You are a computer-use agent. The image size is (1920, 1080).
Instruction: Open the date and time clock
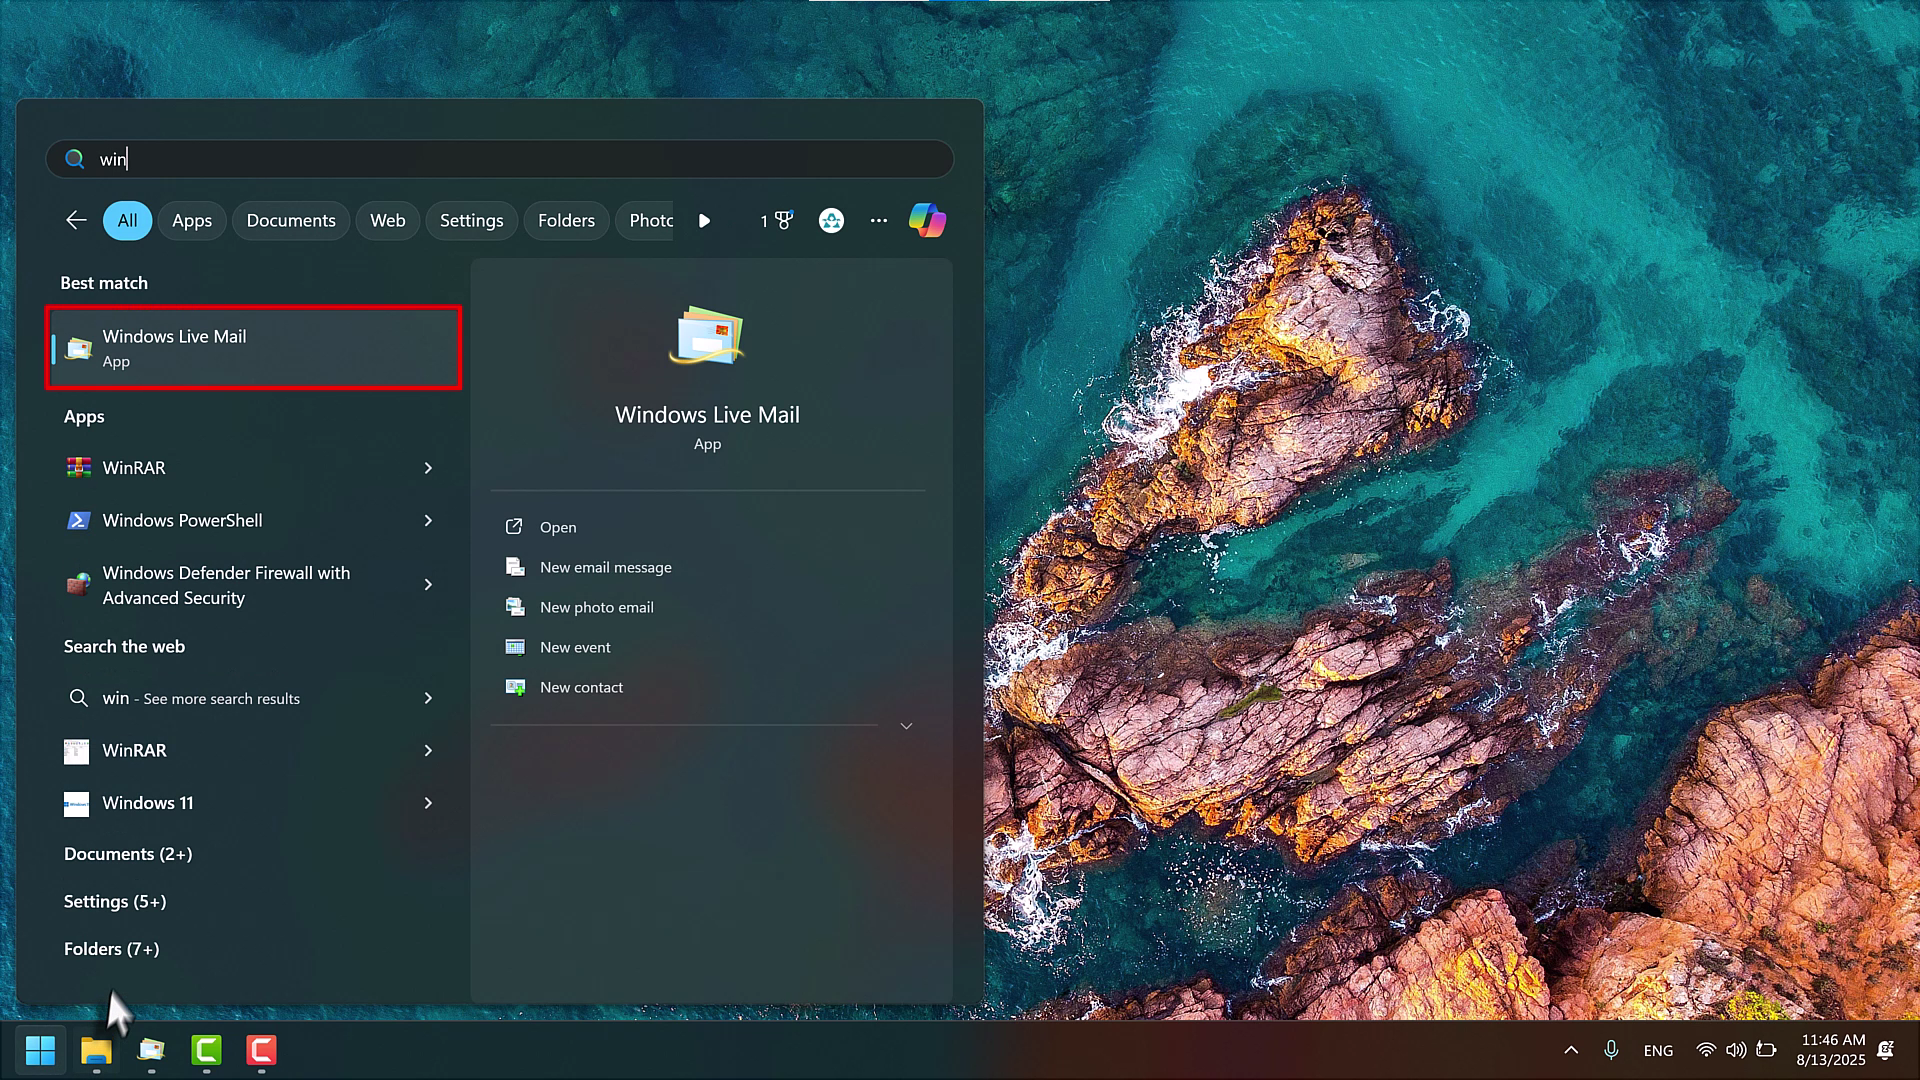point(1831,1050)
